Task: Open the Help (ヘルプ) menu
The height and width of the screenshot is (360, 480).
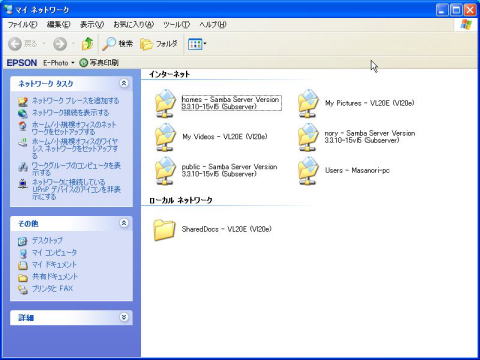Action: click(x=213, y=25)
